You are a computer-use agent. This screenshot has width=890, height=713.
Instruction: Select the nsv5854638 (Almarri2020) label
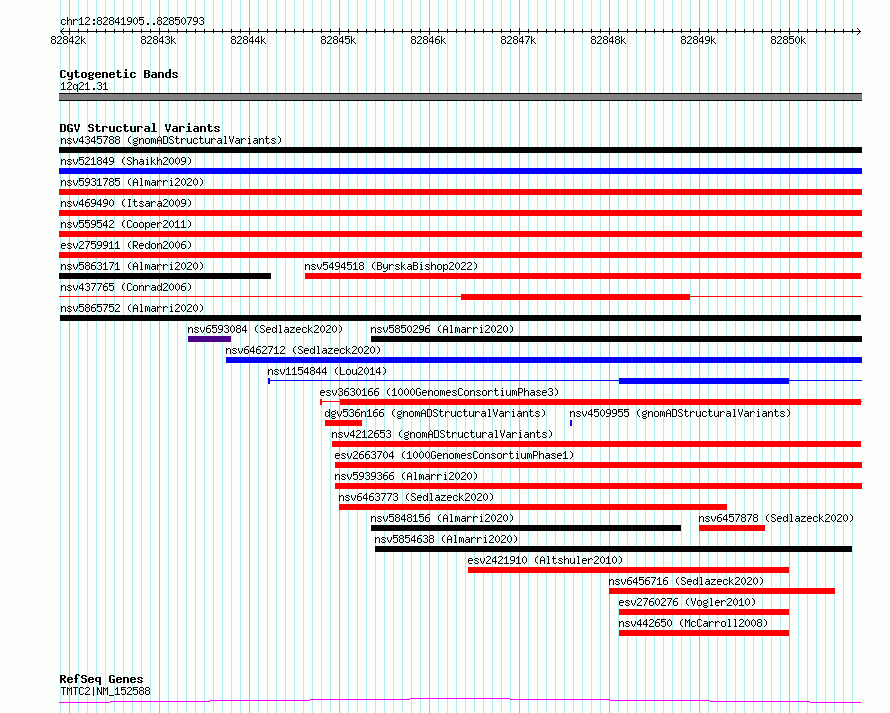coord(446,539)
